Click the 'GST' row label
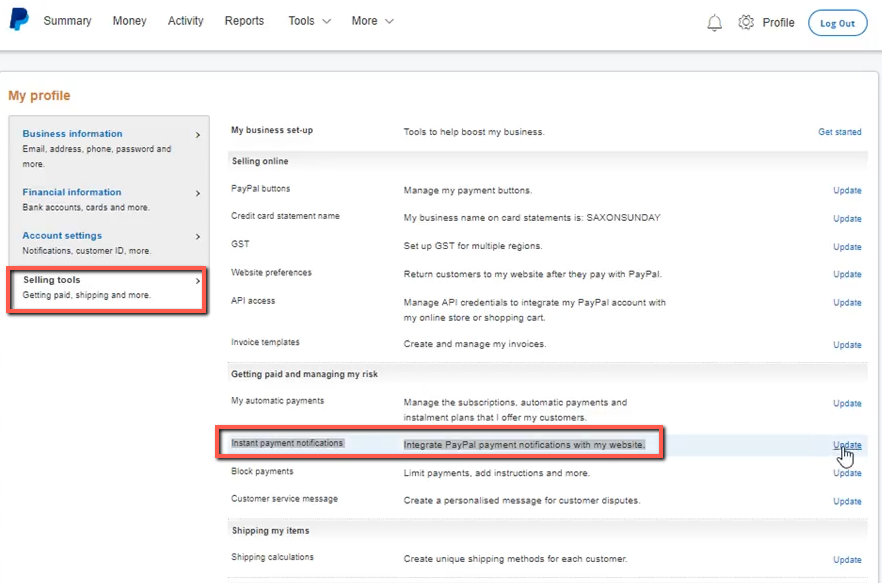This screenshot has width=882, height=583. tap(240, 244)
